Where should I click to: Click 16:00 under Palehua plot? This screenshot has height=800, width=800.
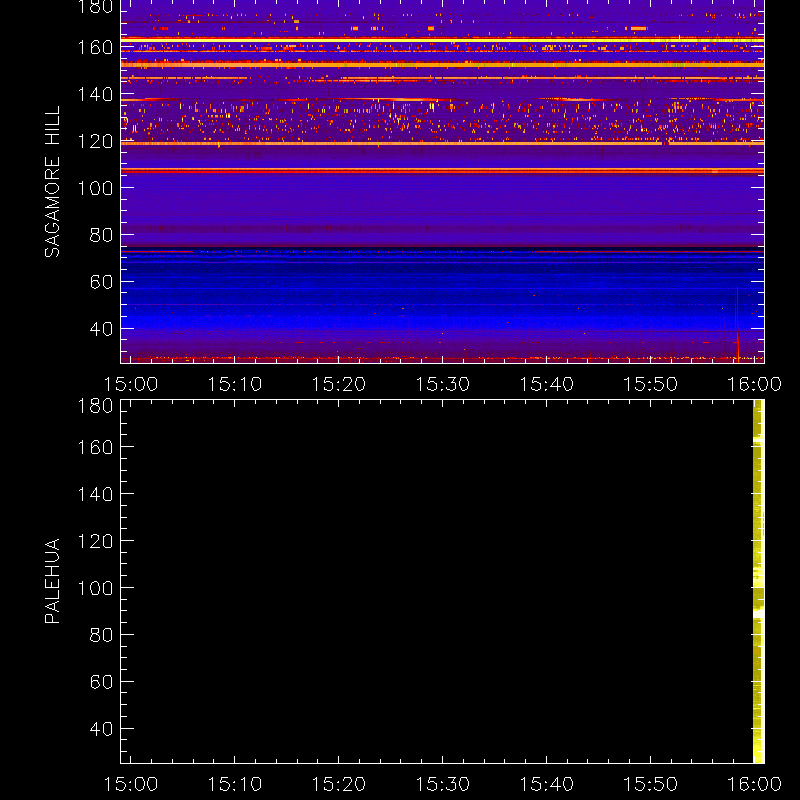(754, 784)
